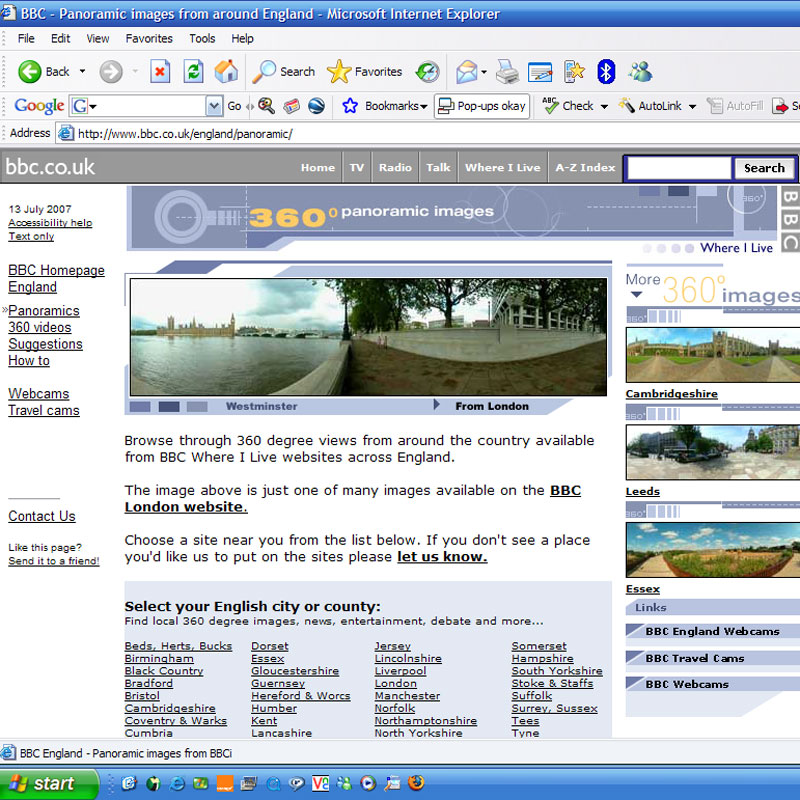Click in the BBC search input field

680,168
